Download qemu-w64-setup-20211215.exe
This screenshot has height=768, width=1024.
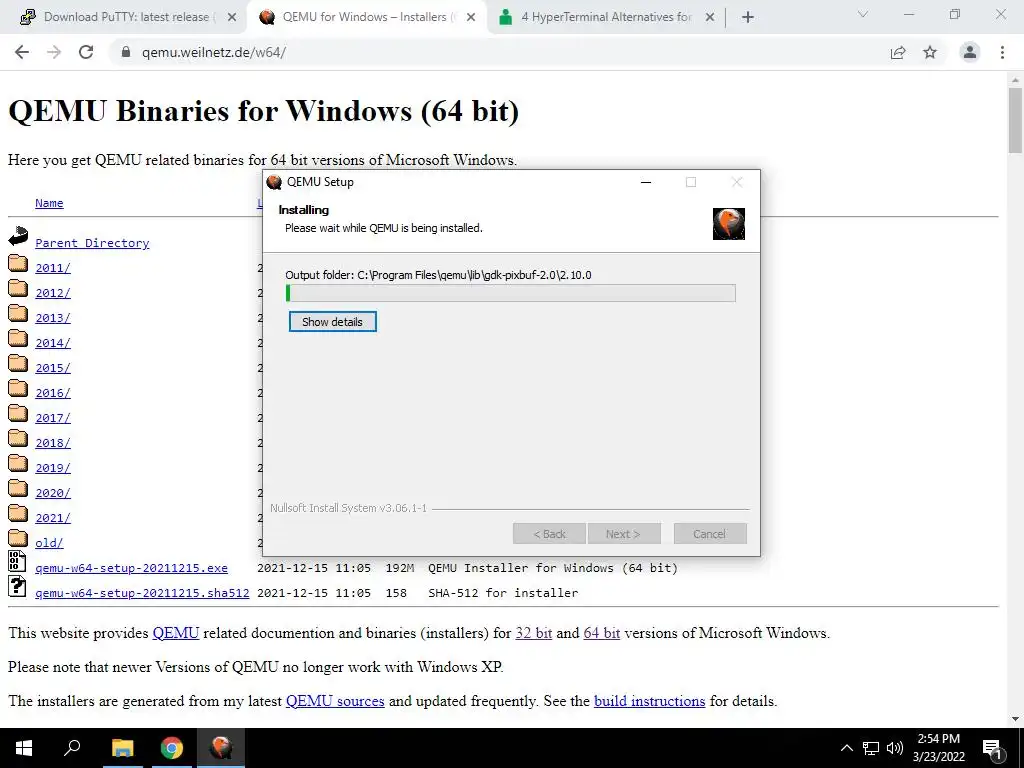tap(131, 568)
